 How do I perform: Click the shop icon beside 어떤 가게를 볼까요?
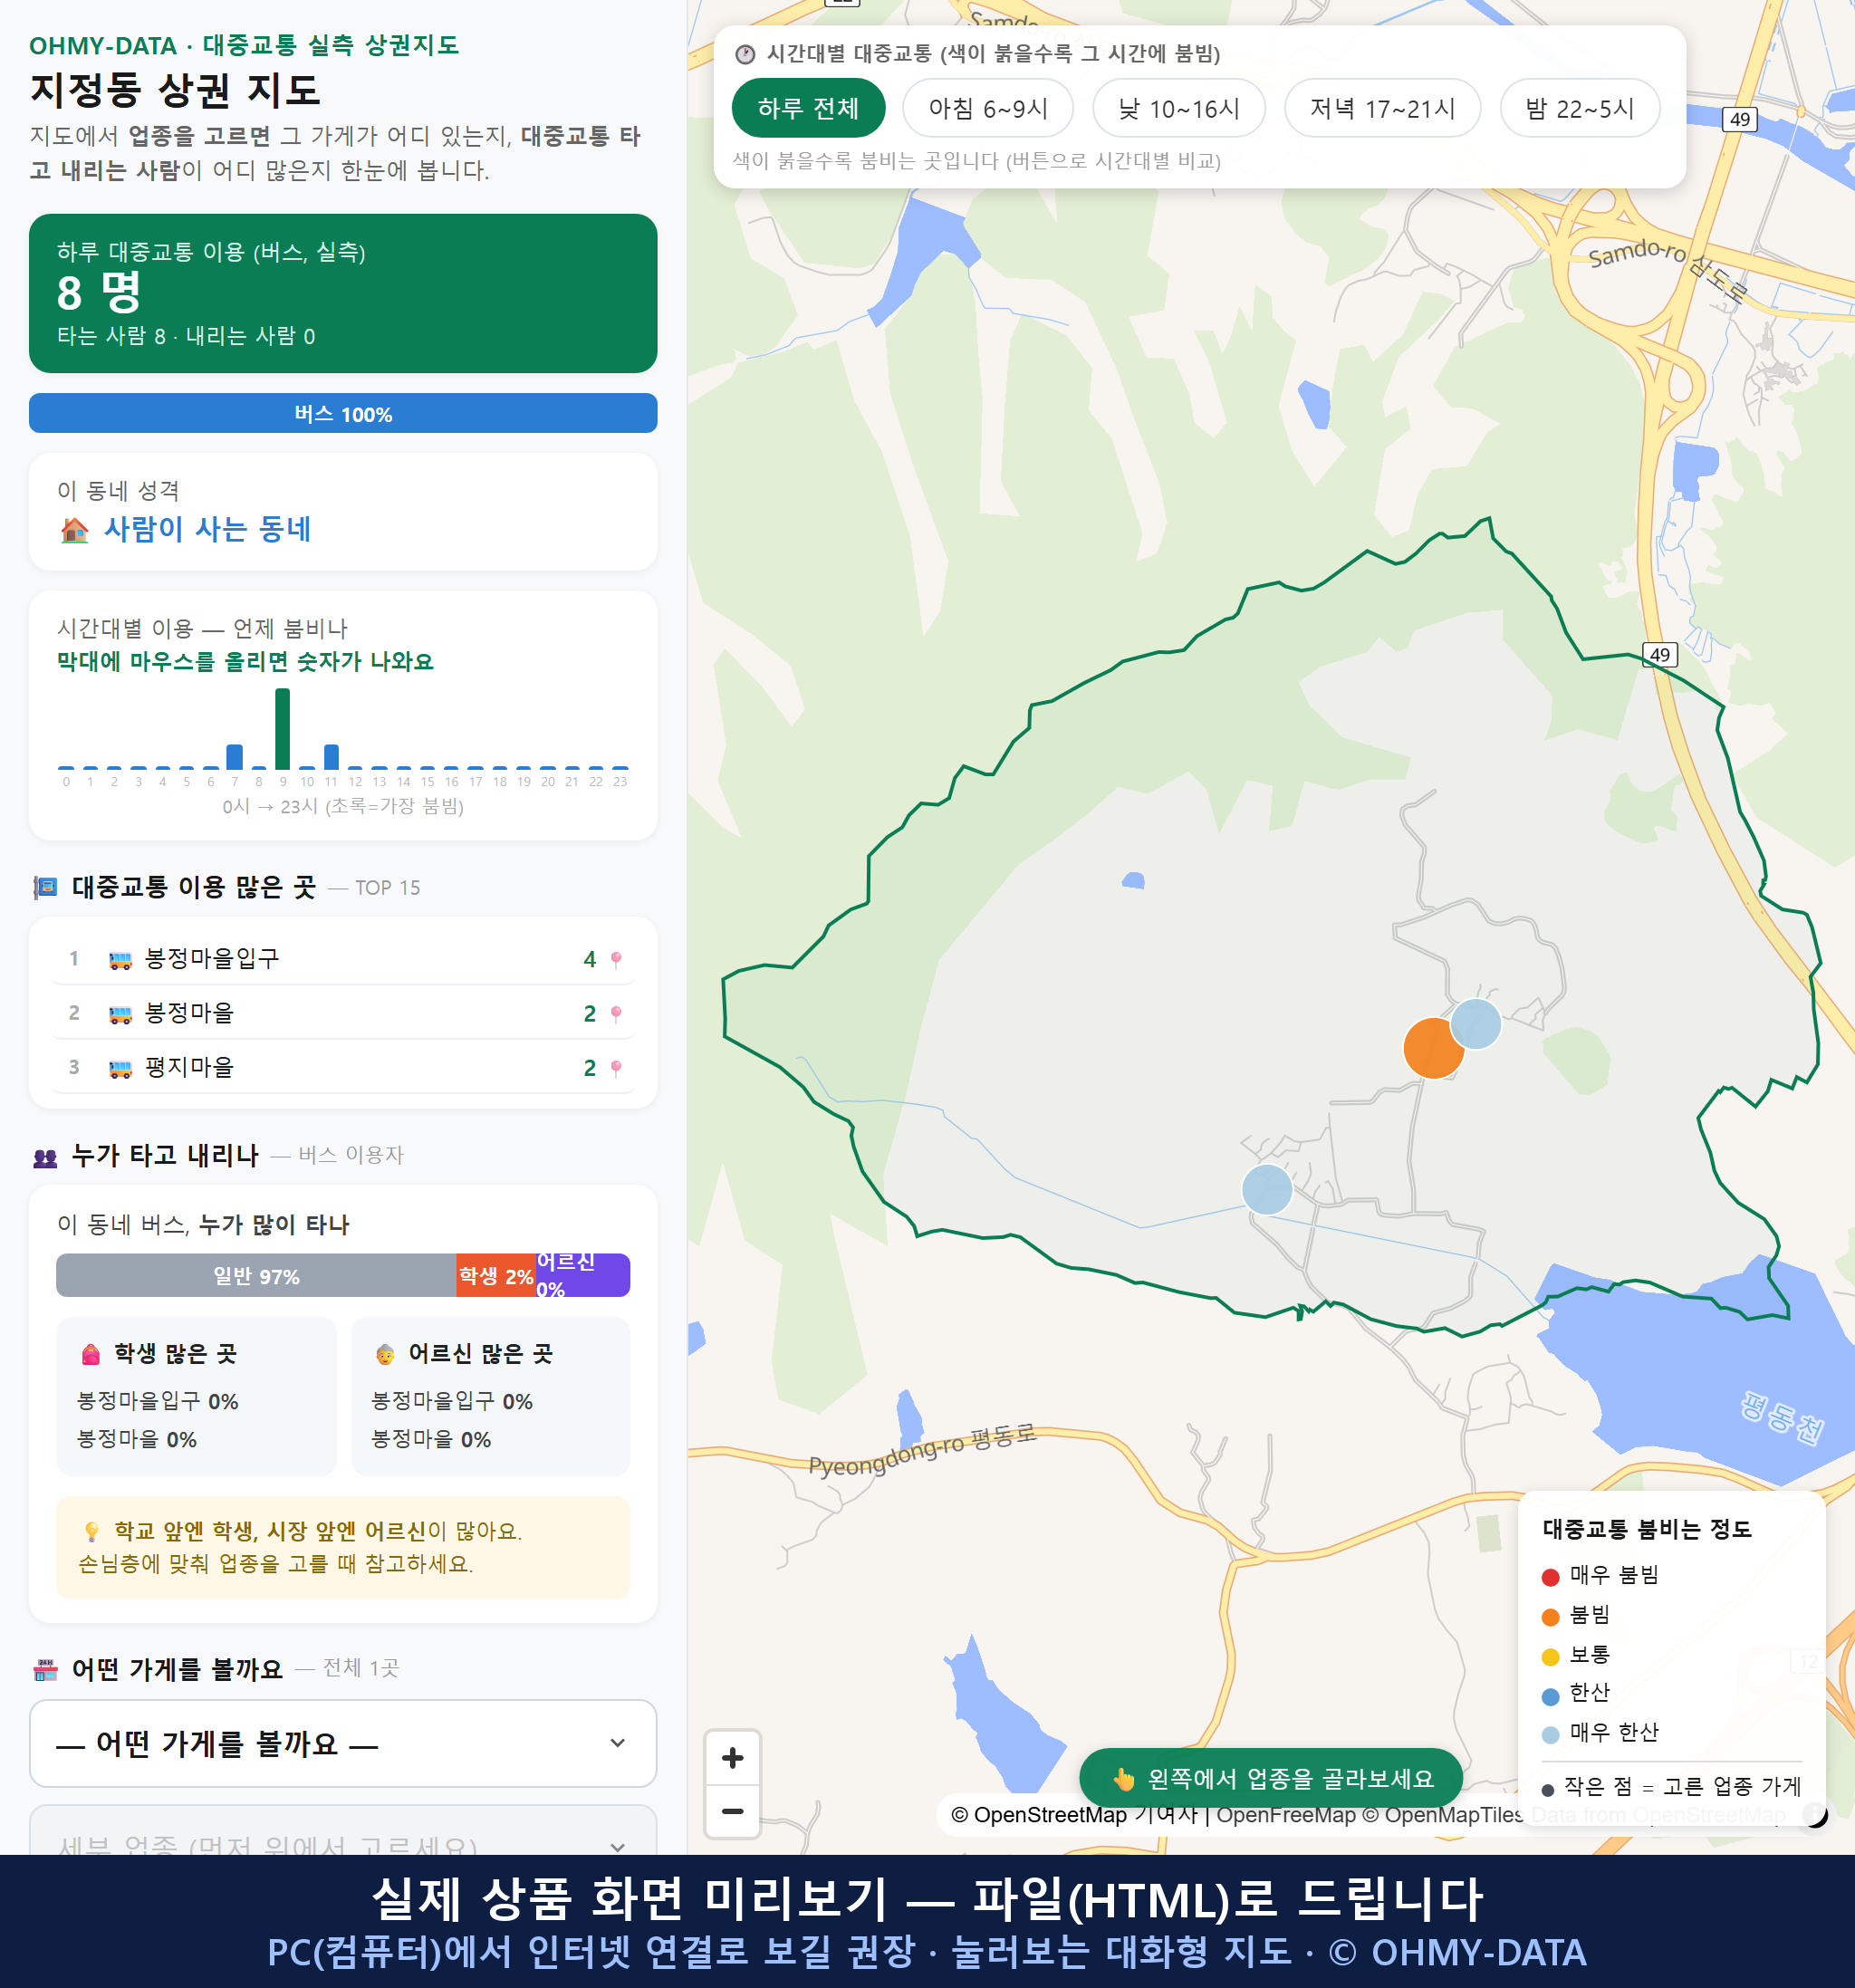click(46, 1669)
